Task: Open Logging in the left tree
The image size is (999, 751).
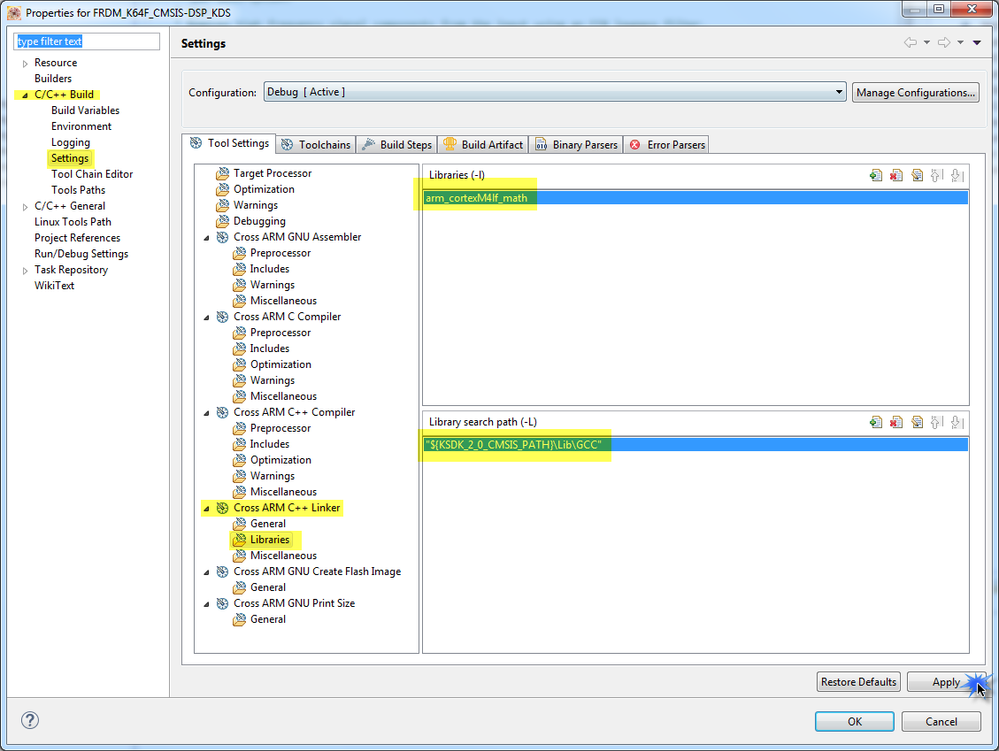Action: point(70,142)
